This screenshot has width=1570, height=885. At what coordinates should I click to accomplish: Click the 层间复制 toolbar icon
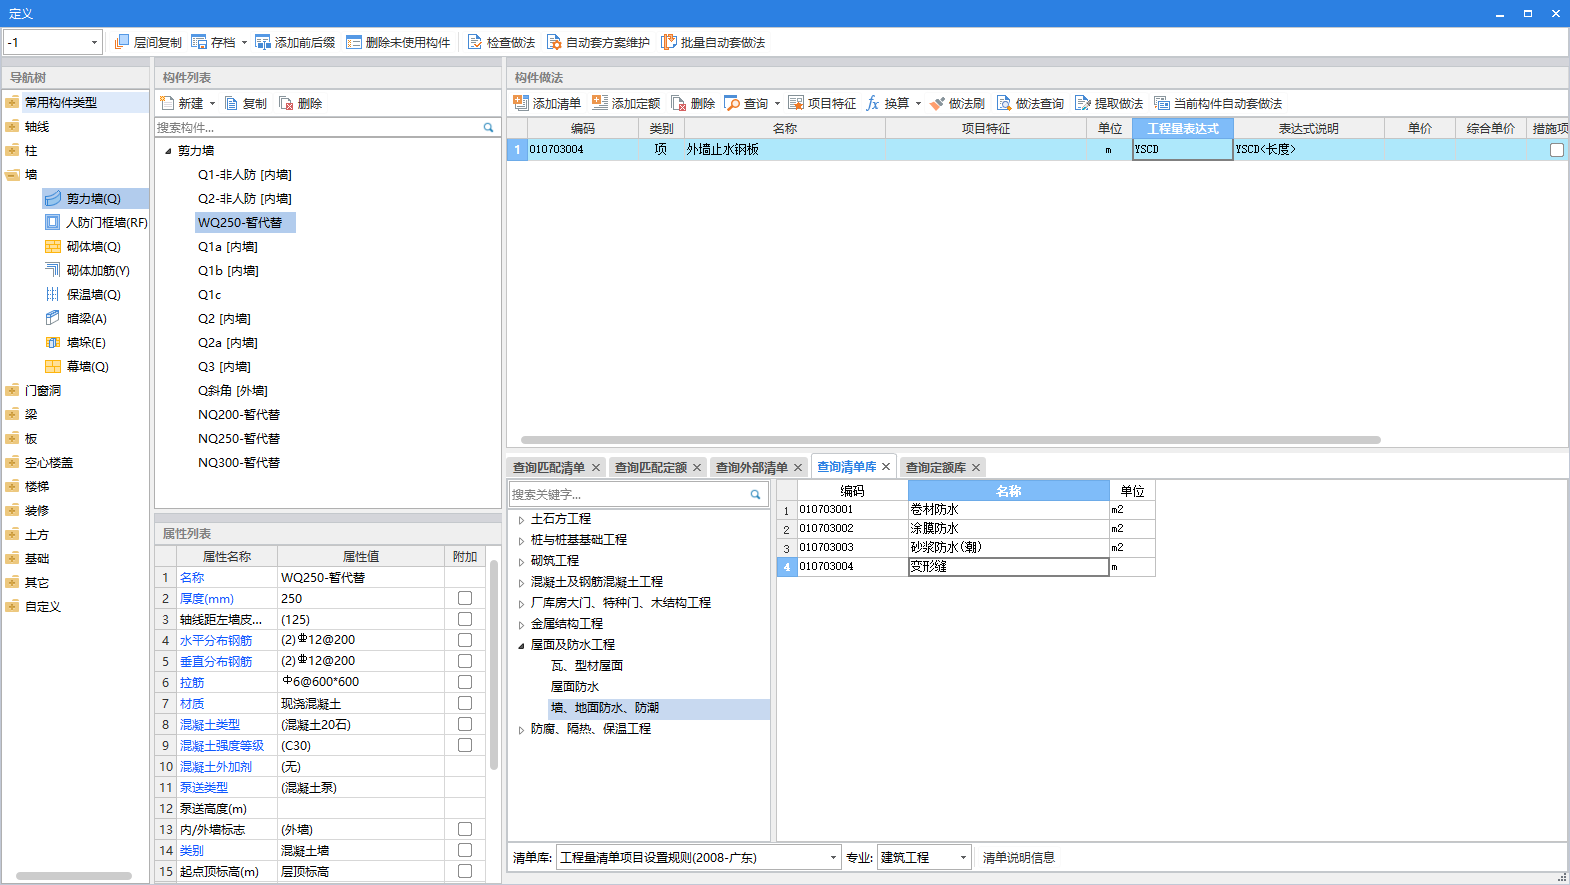click(122, 42)
